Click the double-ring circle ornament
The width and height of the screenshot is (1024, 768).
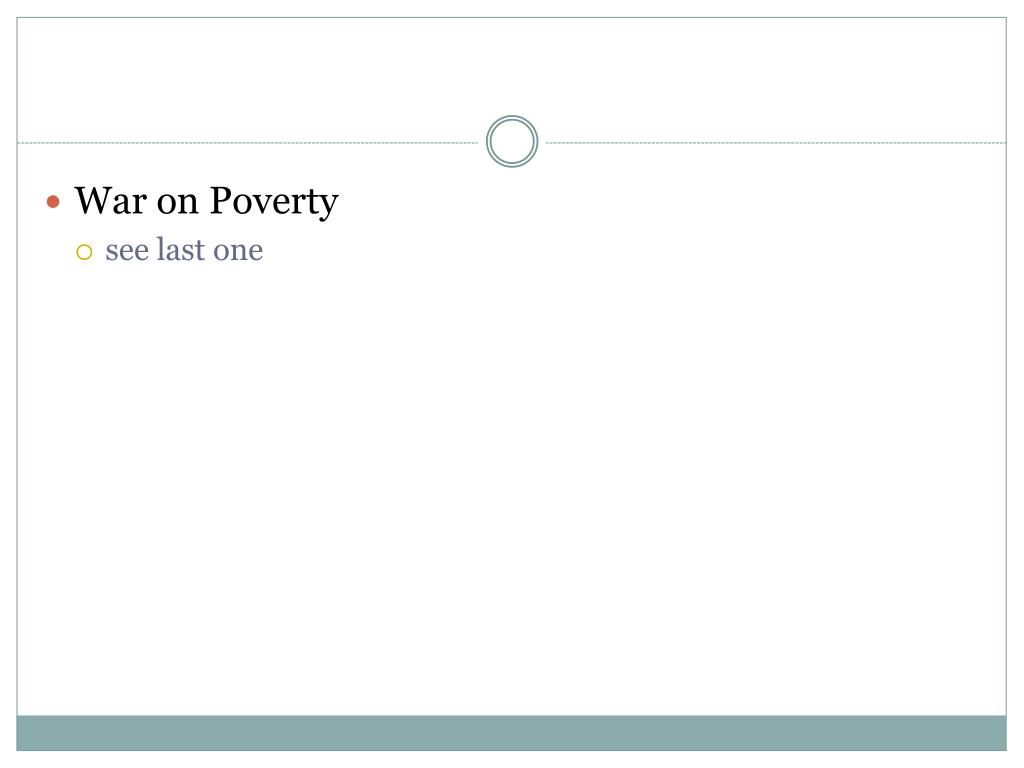pos(512,142)
